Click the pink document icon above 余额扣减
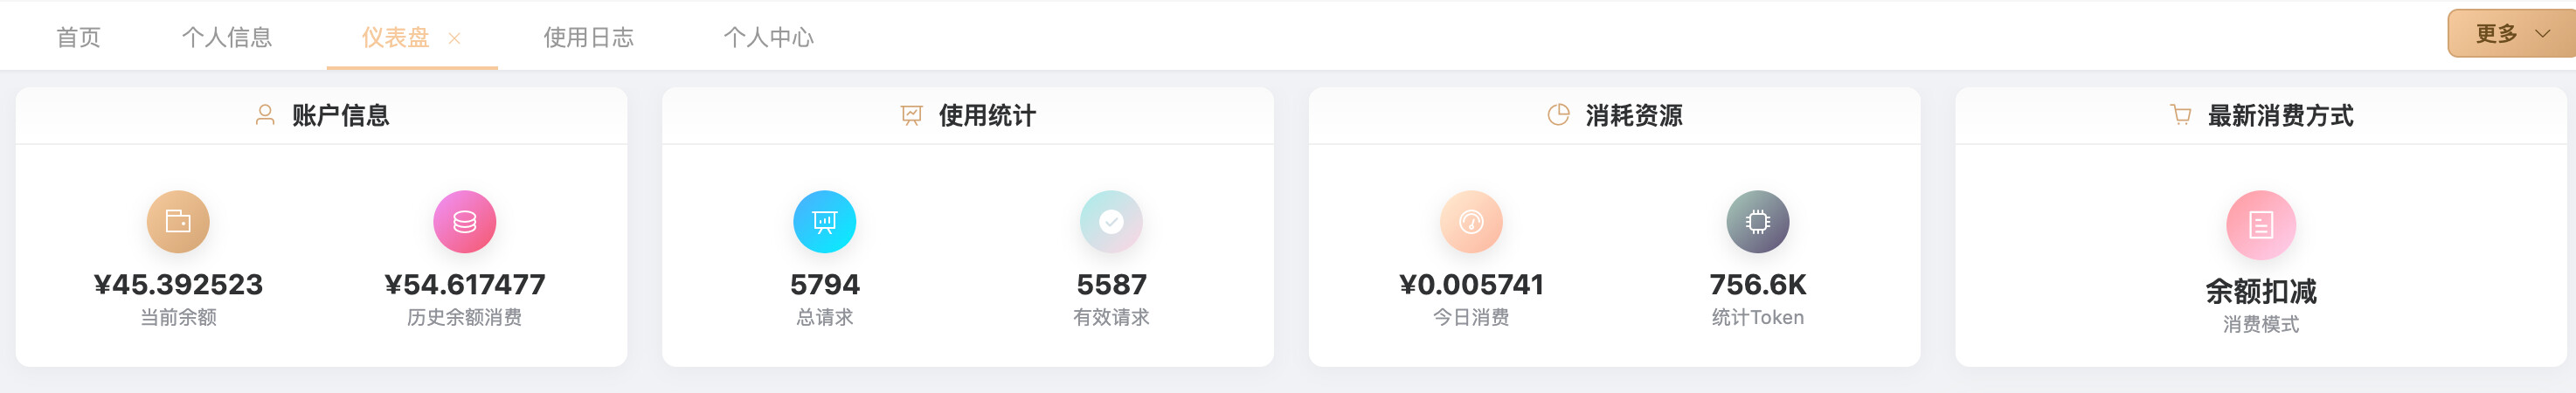The height and width of the screenshot is (393, 2576). pyautogui.click(x=2261, y=225)
